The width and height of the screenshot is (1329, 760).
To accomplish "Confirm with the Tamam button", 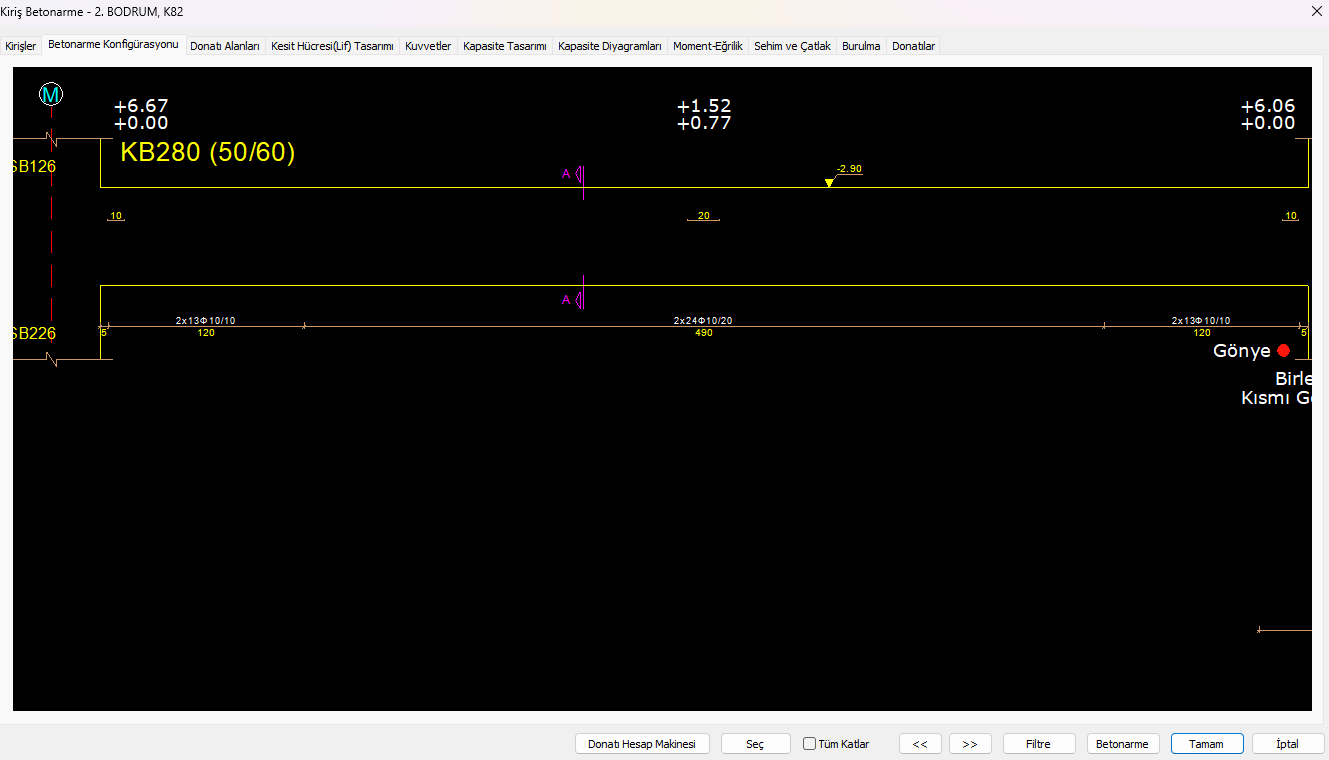I will coord(1207,744).
